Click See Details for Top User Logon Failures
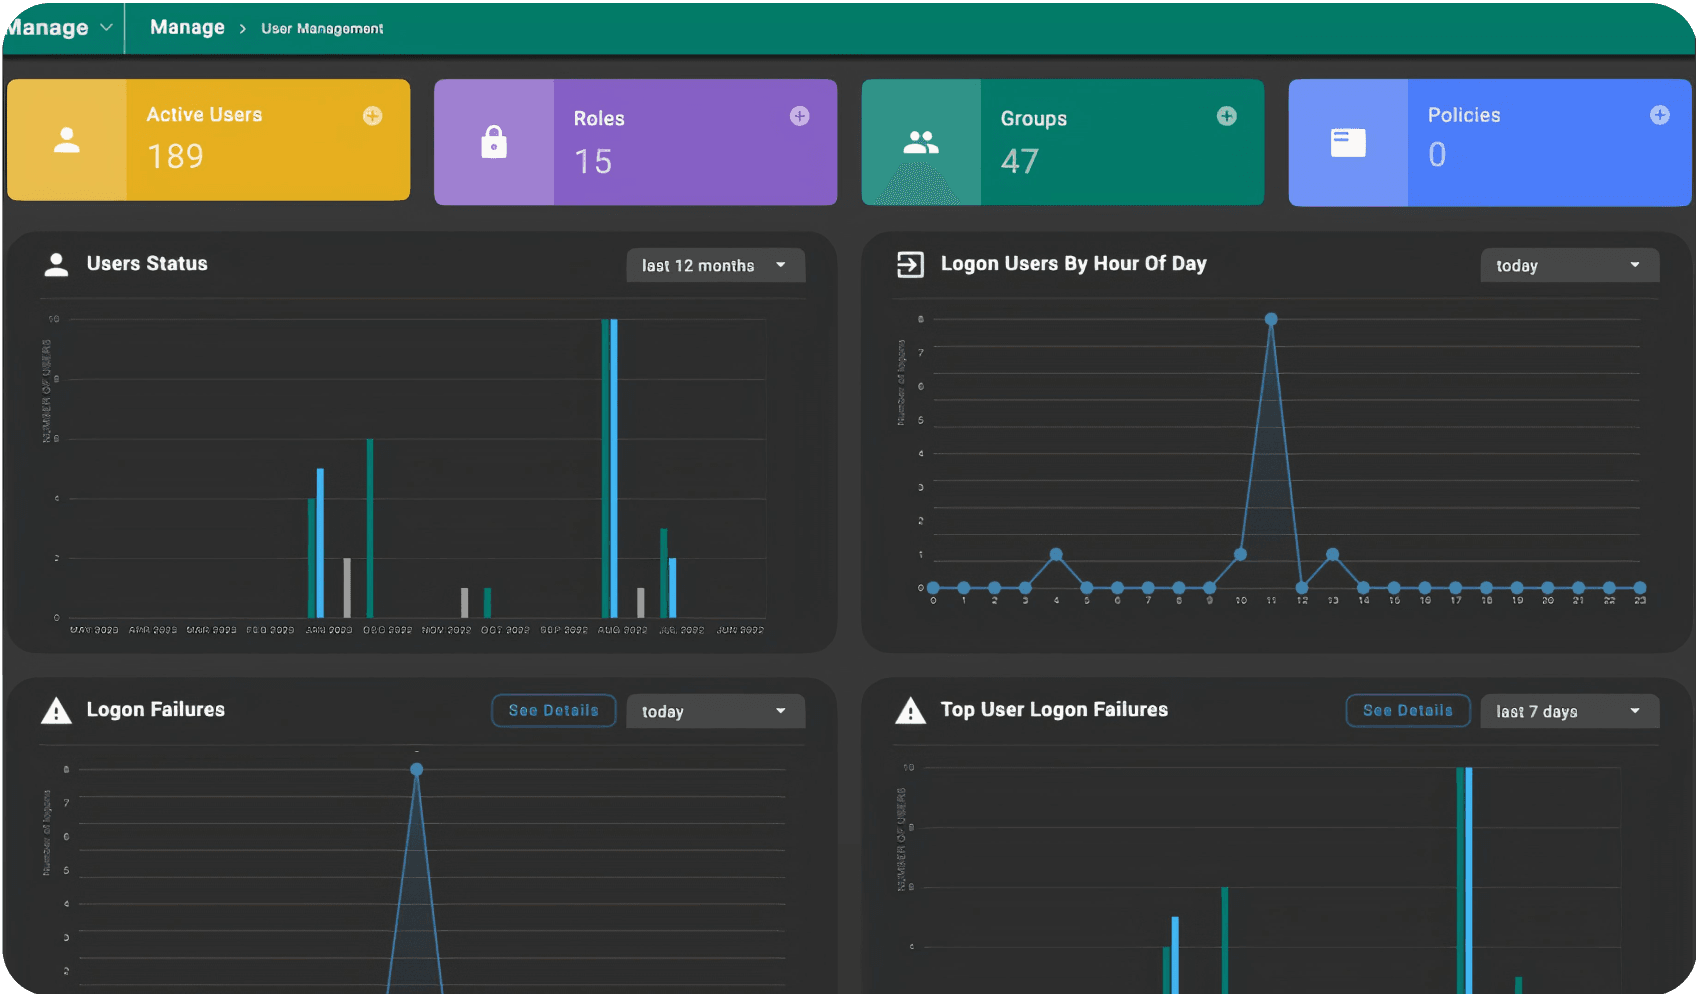1696x994 pixels. coord(1407,711)
